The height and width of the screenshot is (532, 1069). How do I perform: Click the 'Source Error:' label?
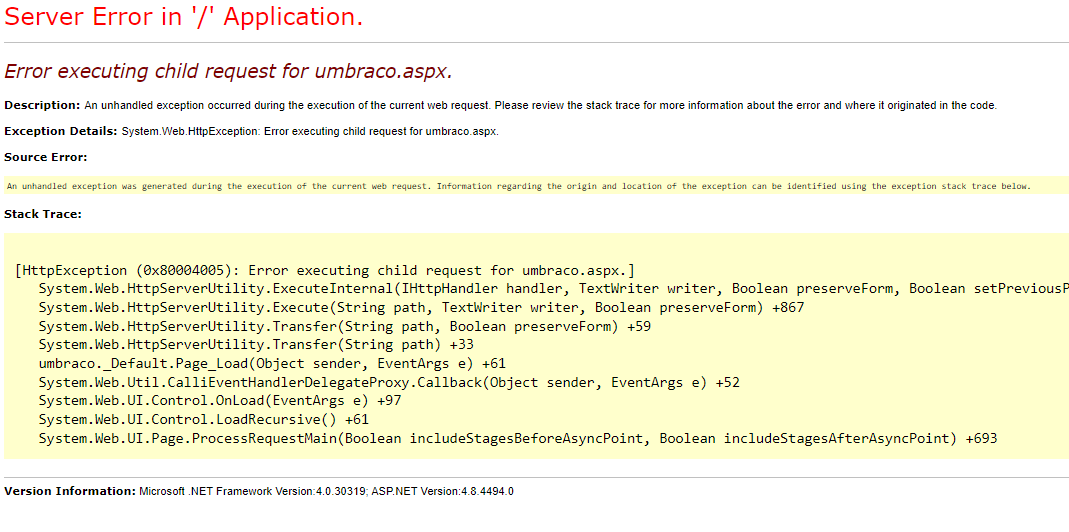[46, 158]
